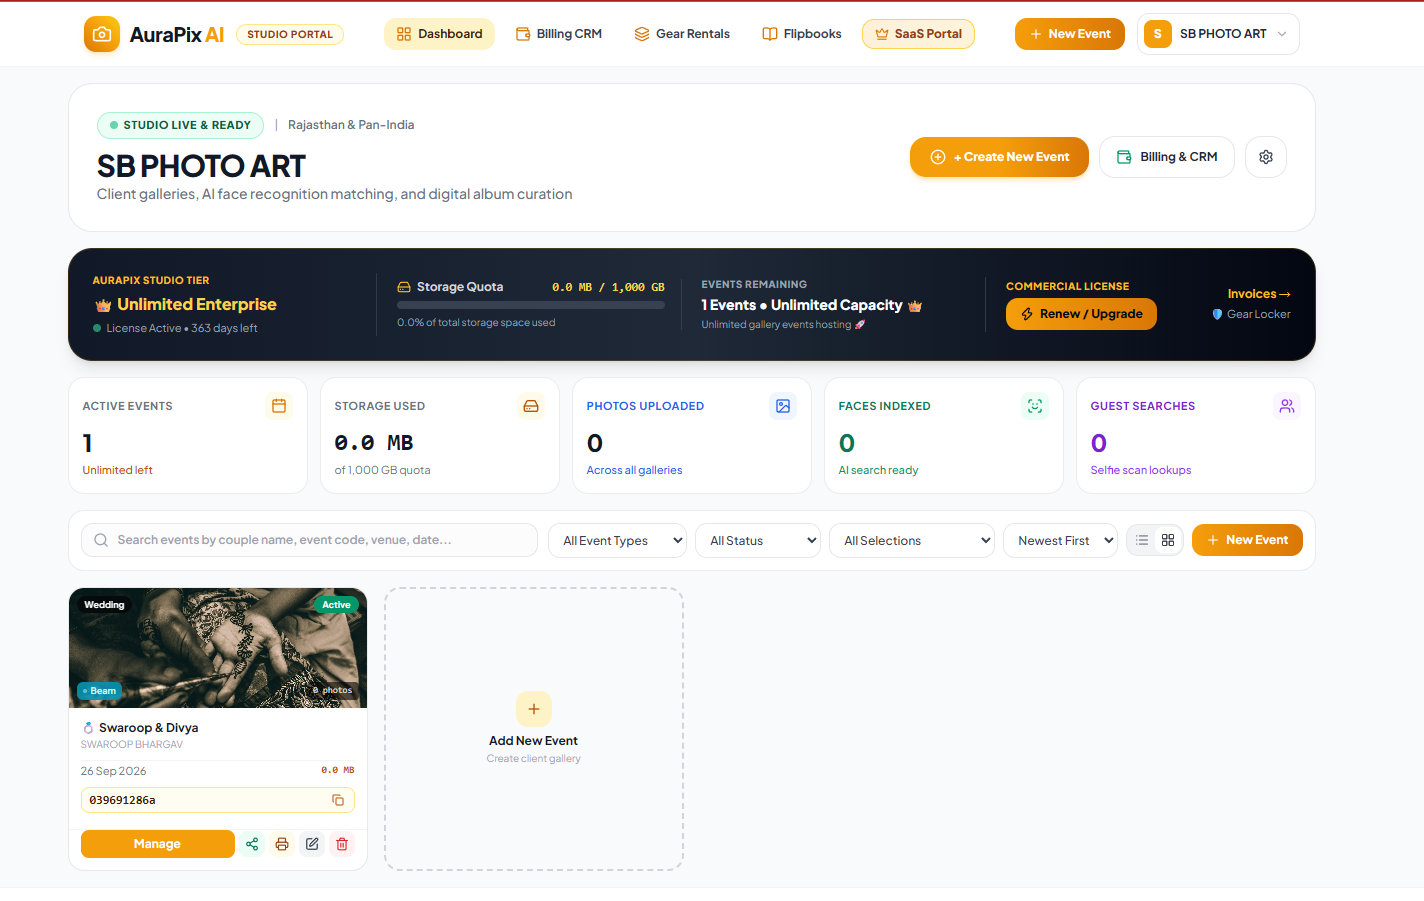This screenshot has height=901, width=1424.
Task: Click the Photos Uploaded image icon
Action: pyautogui.click(x=783, y=406)
